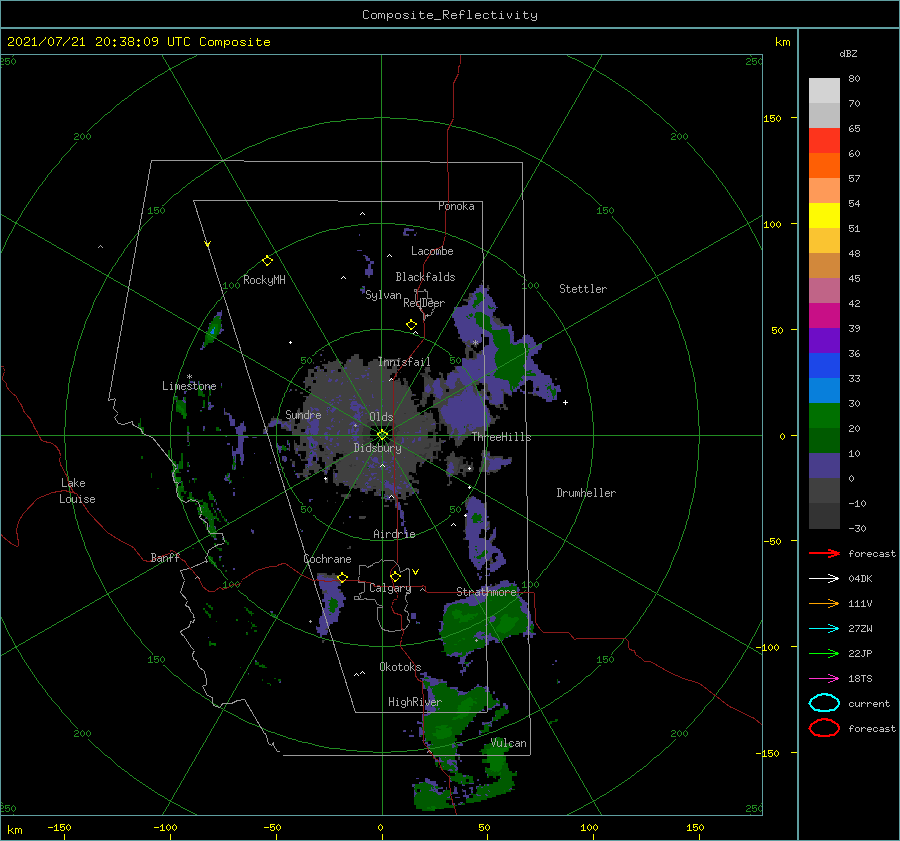Click the Airdrie city label
900x841 pixels.
[394, 534]
